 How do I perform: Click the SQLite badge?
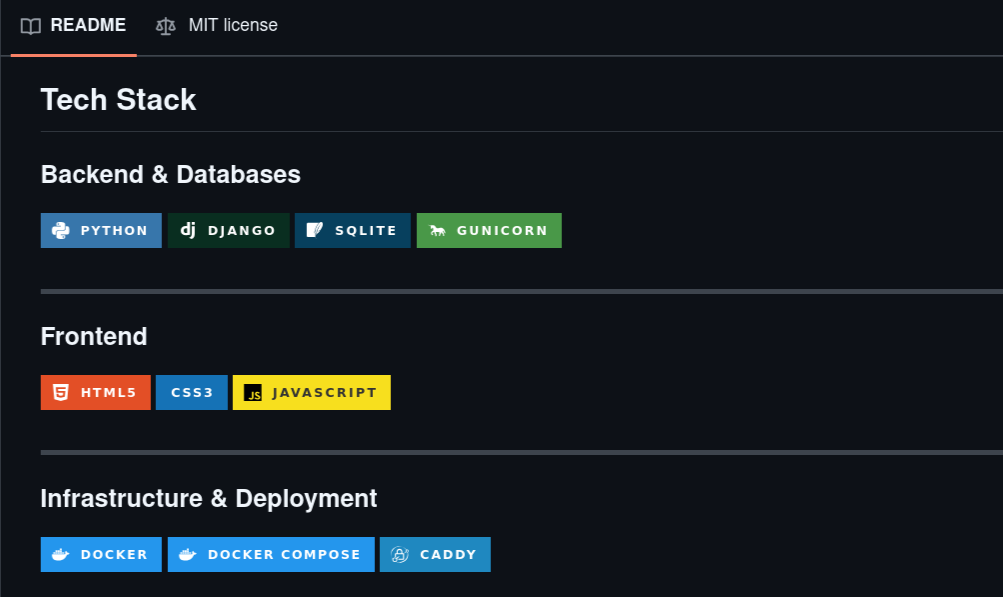click(352, 230)
